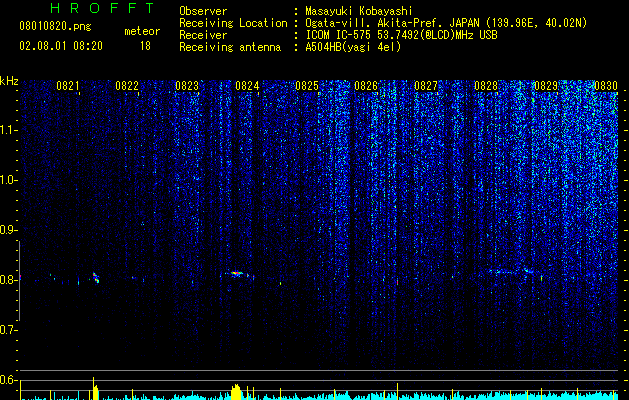Click the faint curved echo near 0828
Image resolution: width=629 pixels, height=400 pixels.
[511, 272]
